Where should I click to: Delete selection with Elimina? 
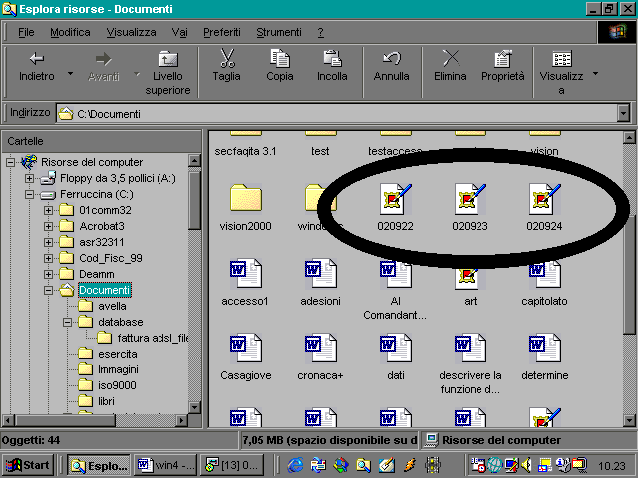(450, 66)
